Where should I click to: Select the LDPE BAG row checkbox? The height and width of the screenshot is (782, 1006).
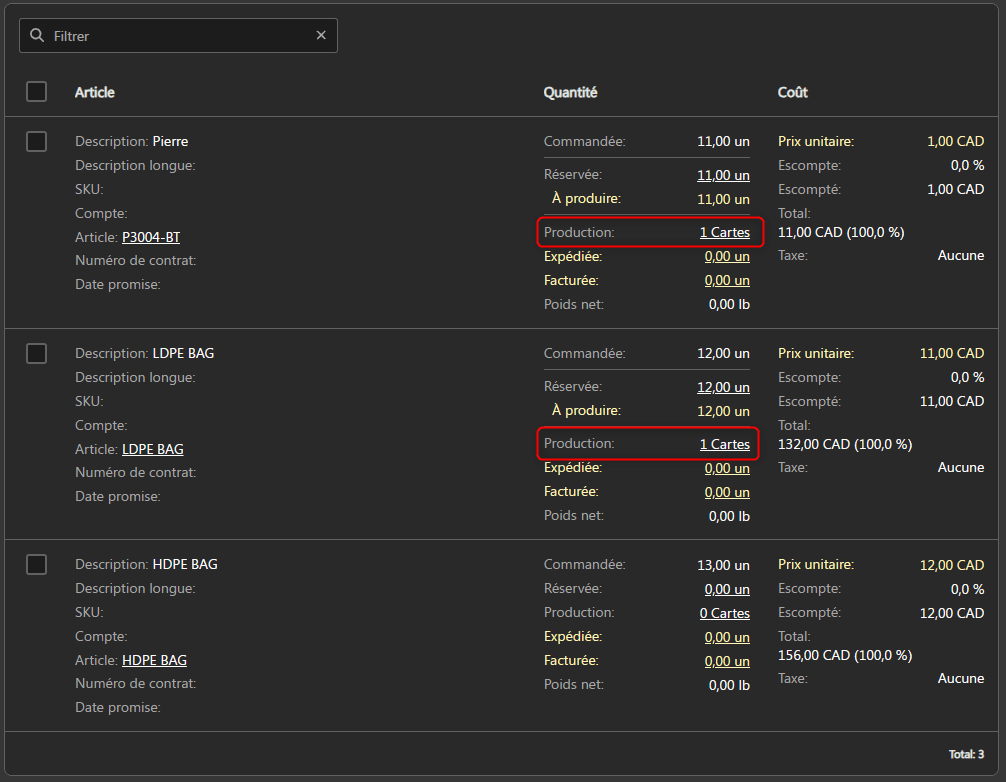[x=37, y=353]
